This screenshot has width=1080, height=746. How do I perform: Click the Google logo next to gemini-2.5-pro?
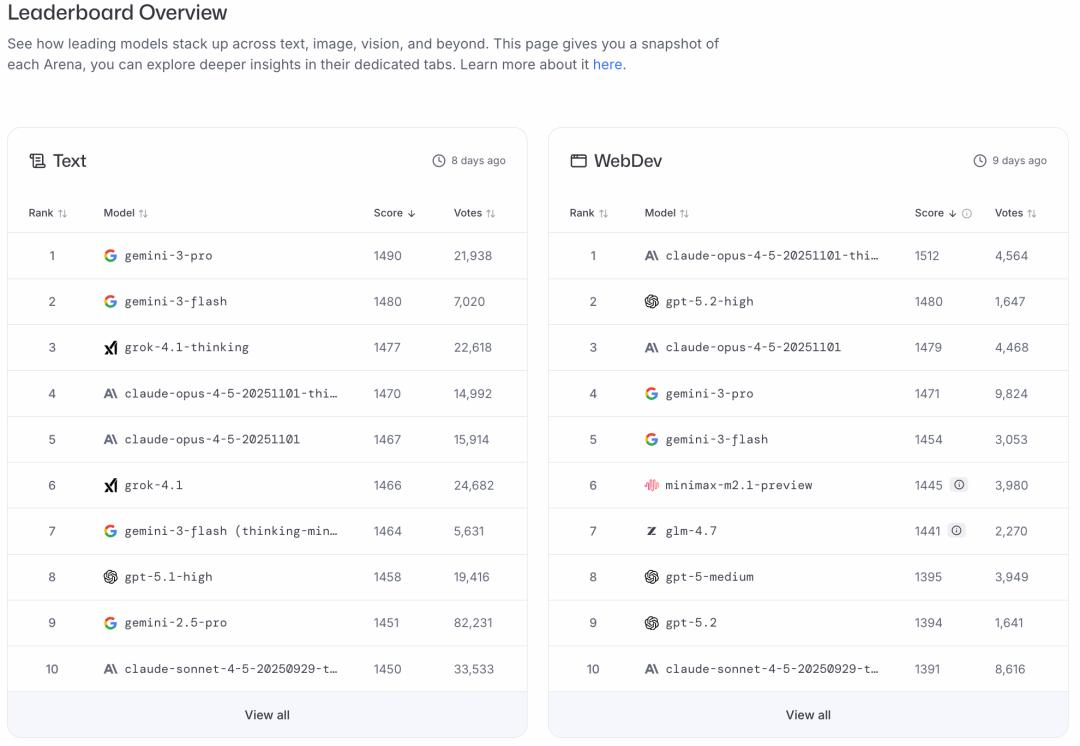tap(110, 623)
